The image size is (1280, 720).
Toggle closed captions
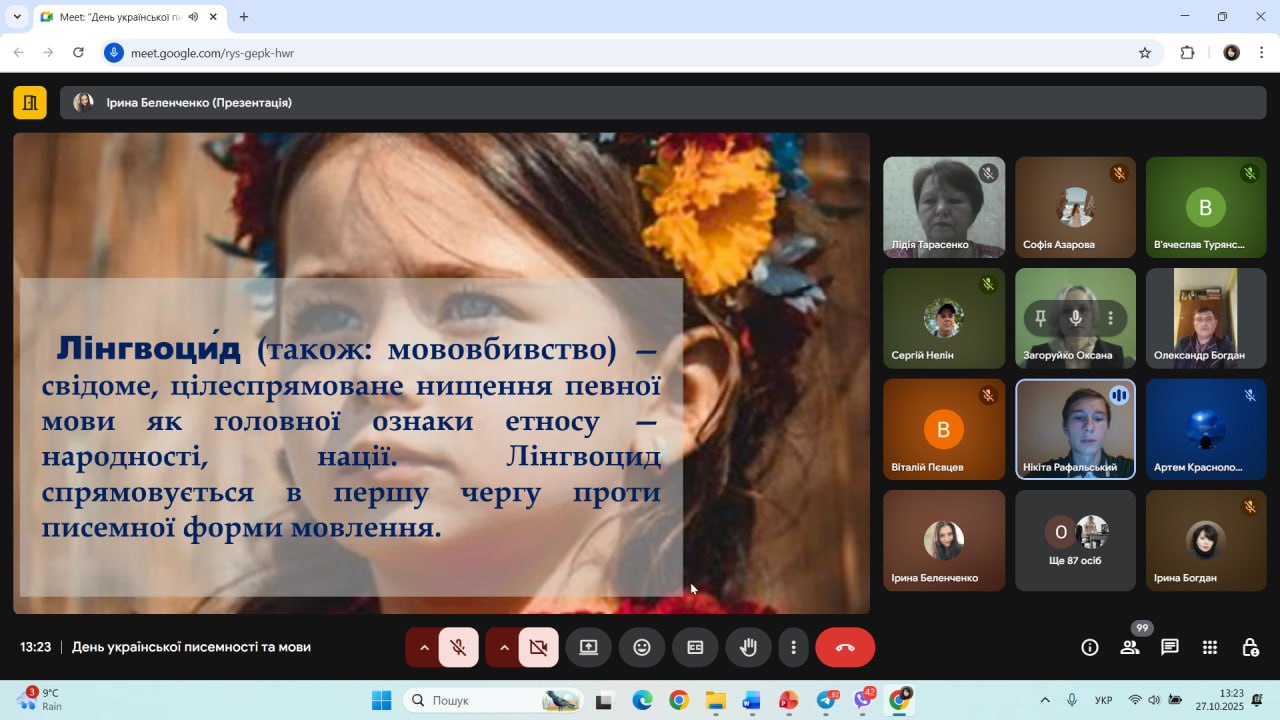click(x=695, y=647)
